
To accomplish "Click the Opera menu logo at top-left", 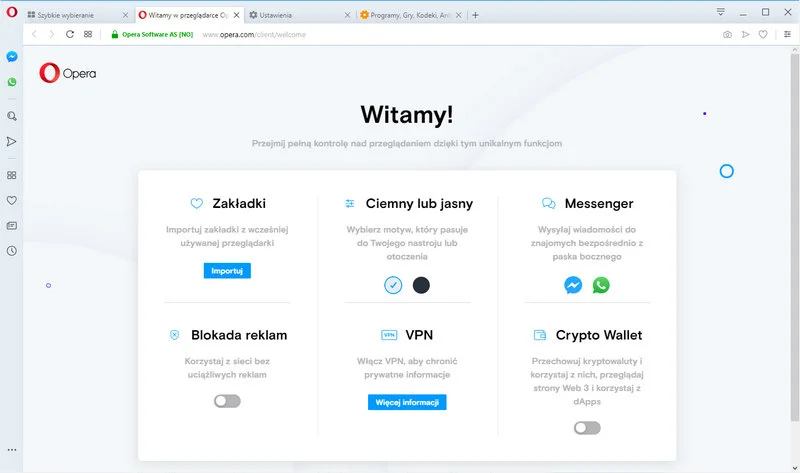I will (11, 13).
